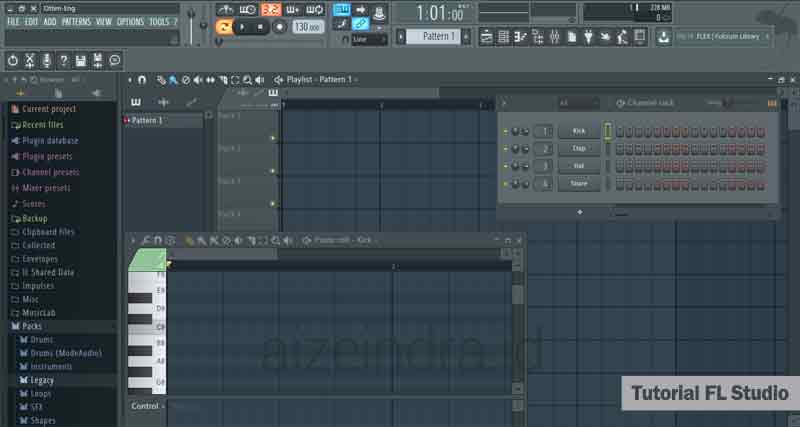
Task: Toggle mute LED of Clap channel
Action: (506, 149)
